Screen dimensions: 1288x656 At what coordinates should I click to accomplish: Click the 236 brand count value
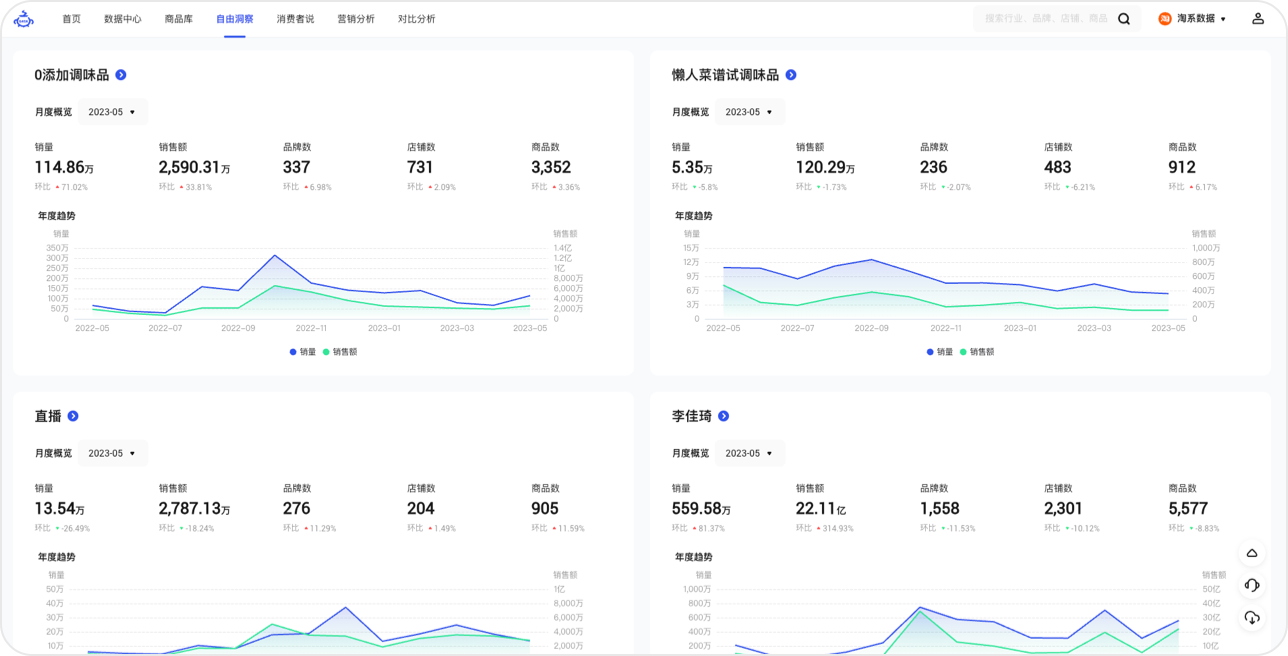coord(934,168)
